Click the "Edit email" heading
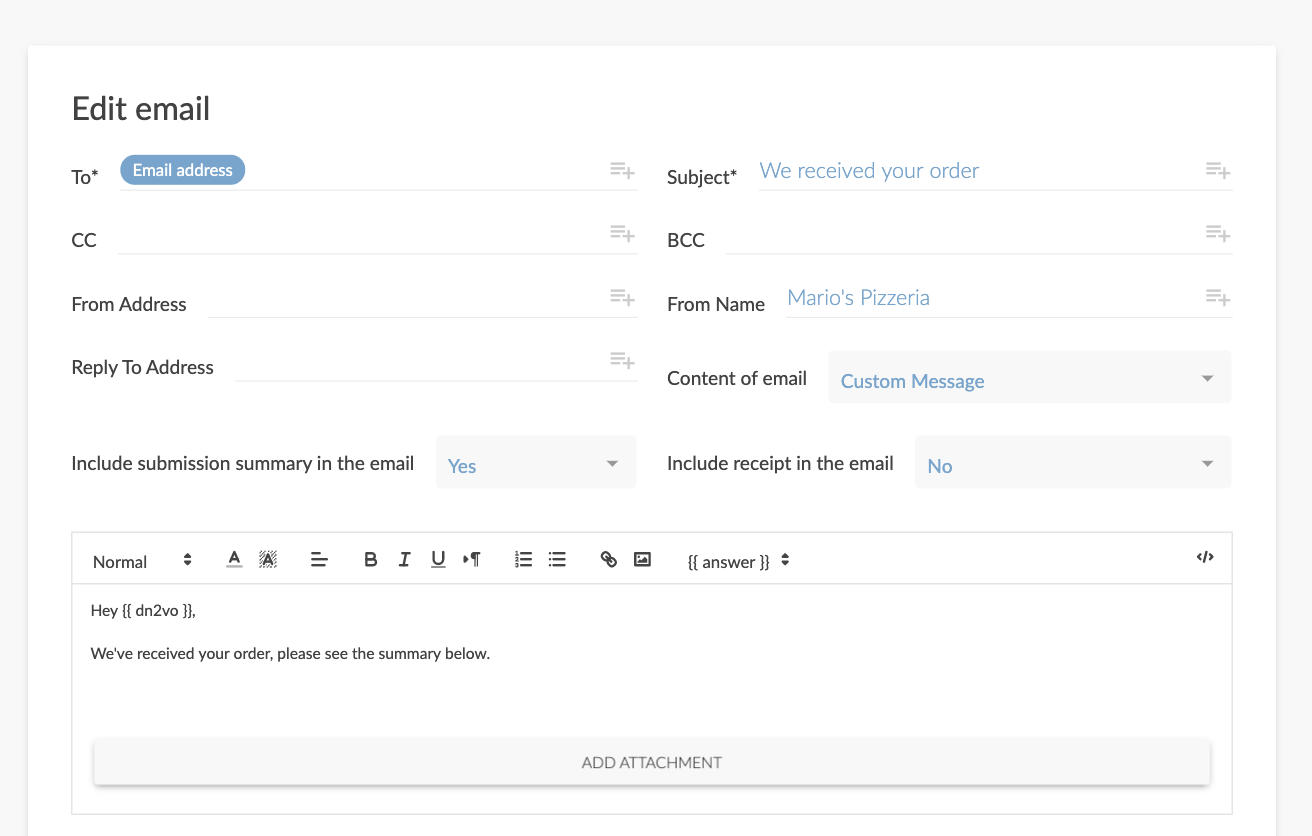 [x=141, y=108]
